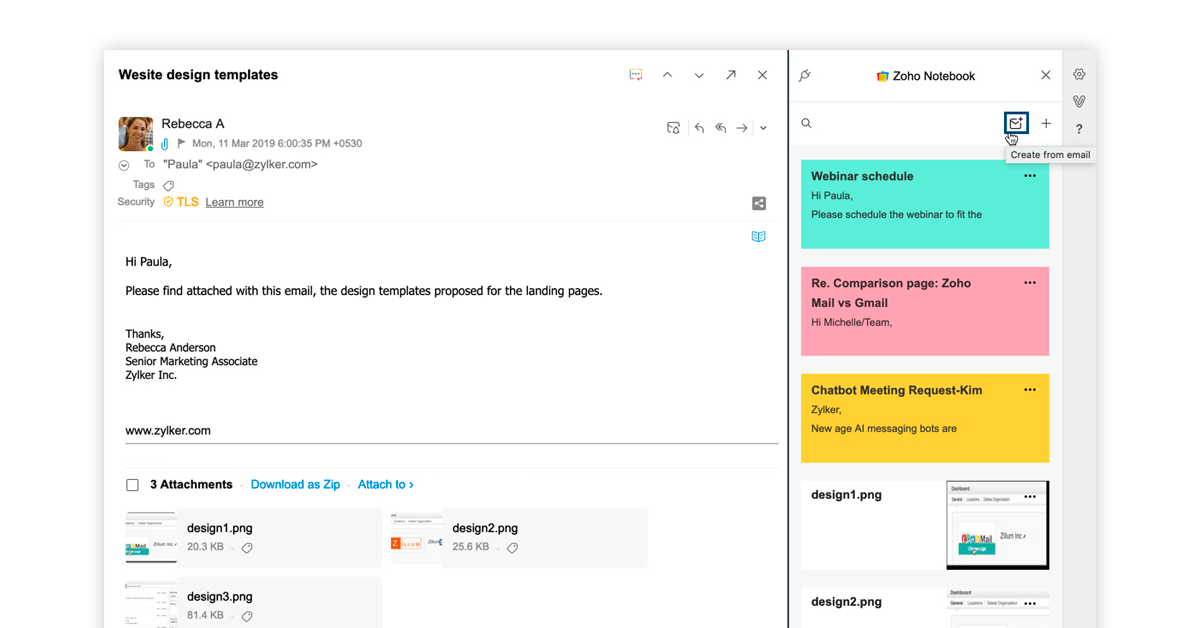
Task: Click the paperclip attachment icon under sender name
Action: click(165, 144)
